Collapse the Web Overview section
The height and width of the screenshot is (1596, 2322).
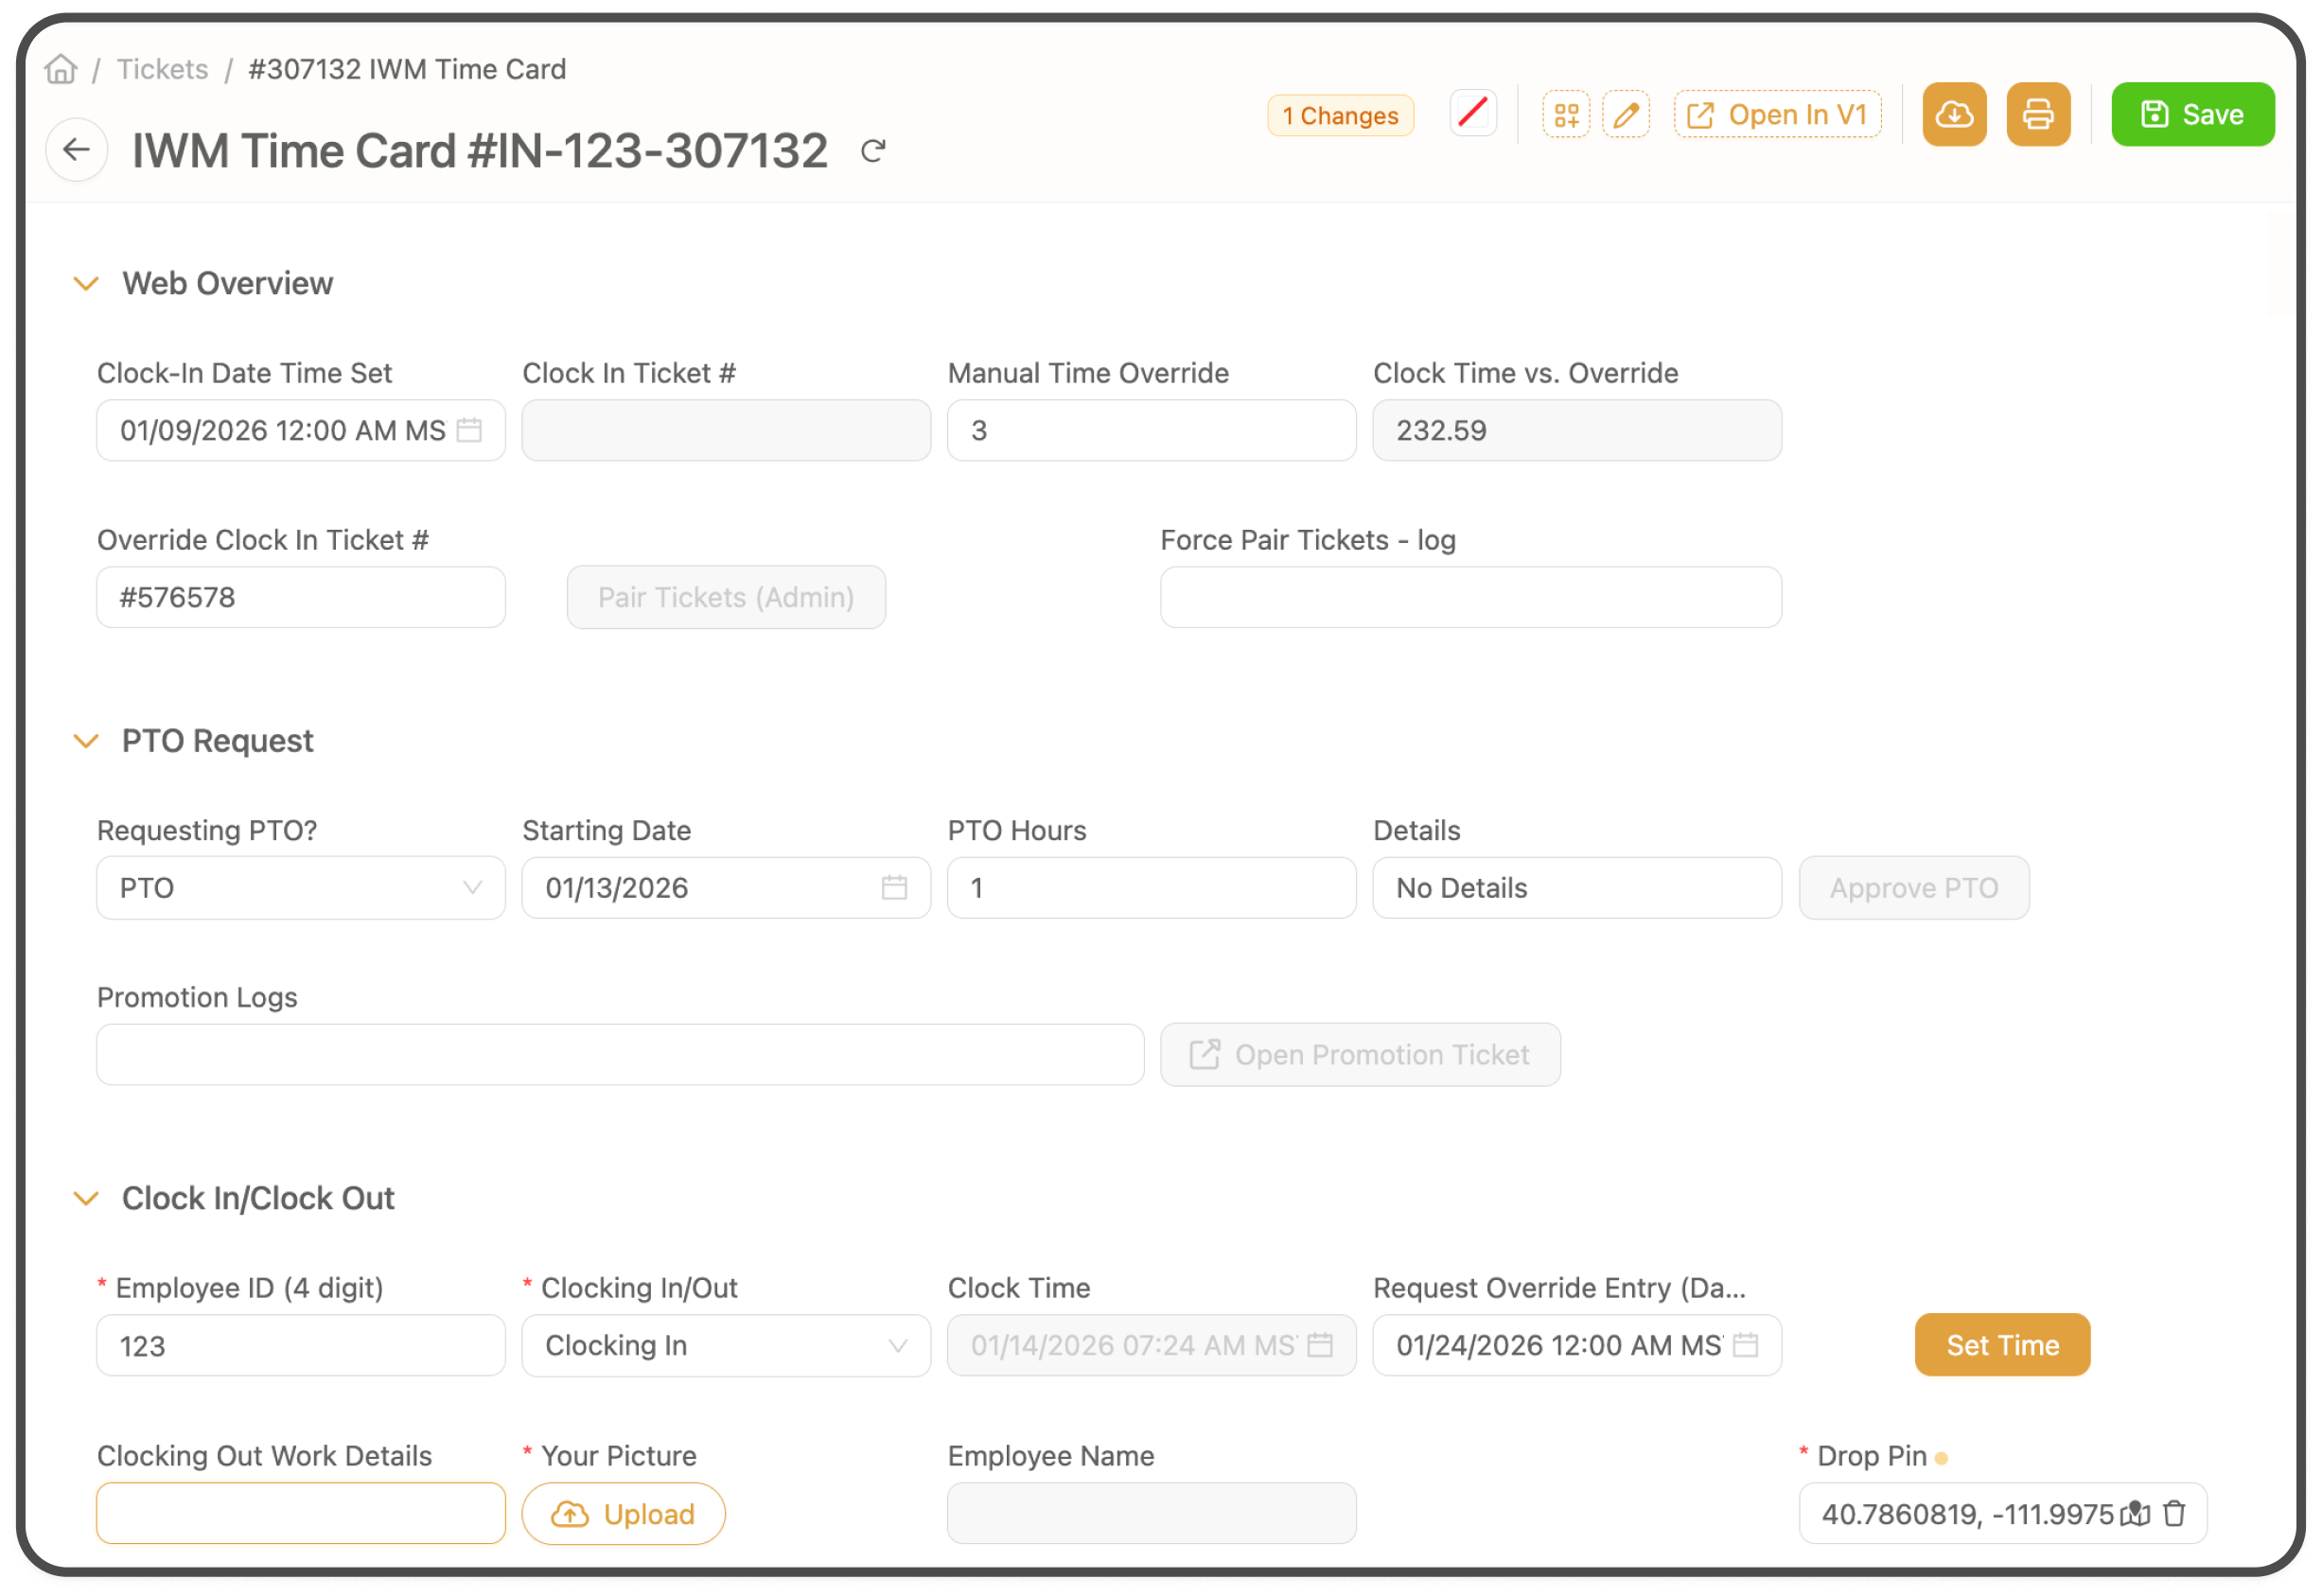(x=86, y=283)
